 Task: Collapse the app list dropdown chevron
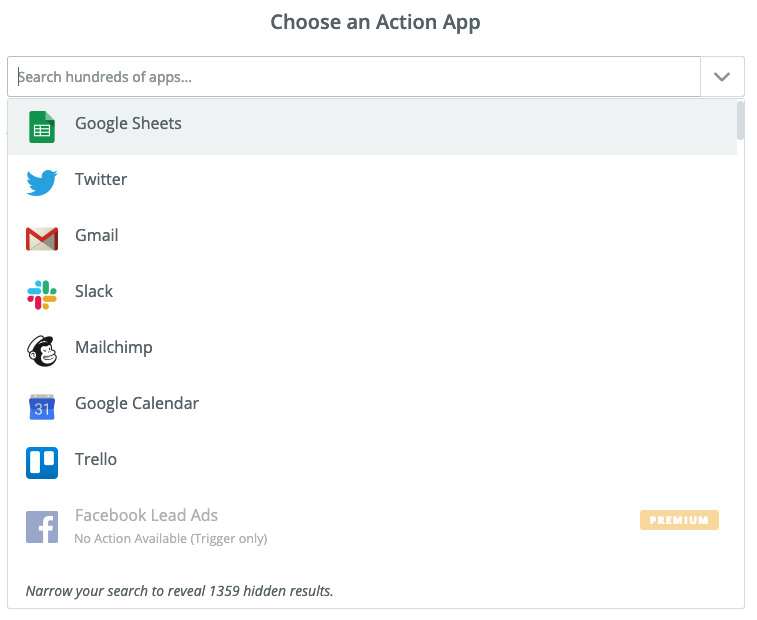coord(722,77)
